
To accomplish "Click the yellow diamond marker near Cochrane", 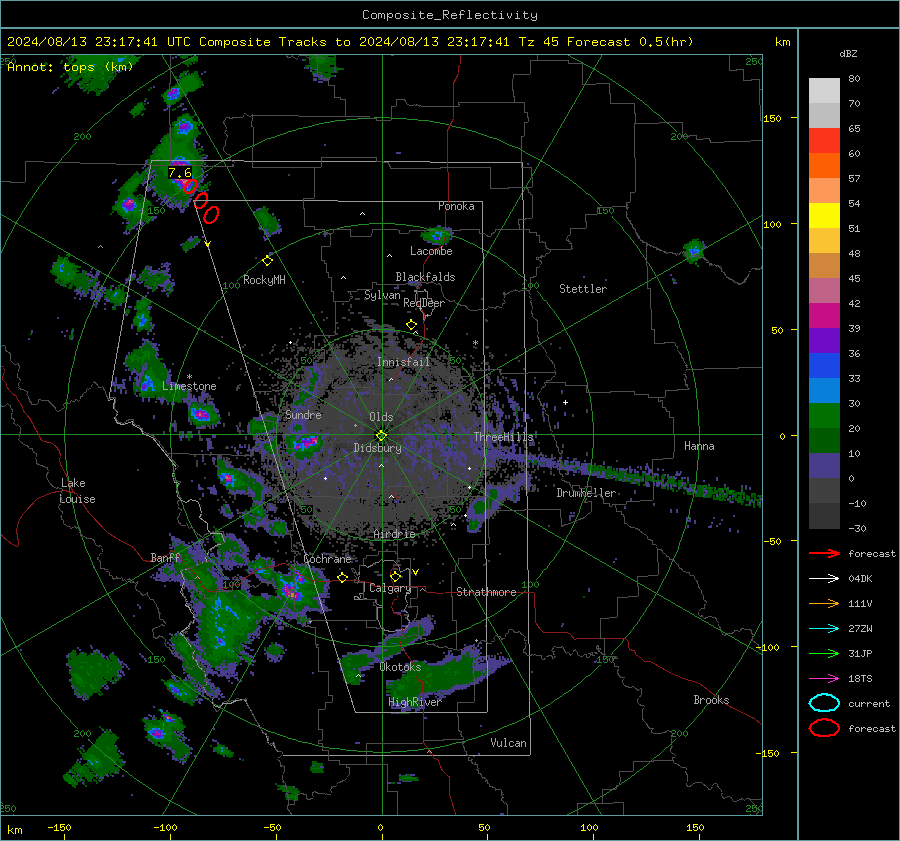I will (342, 577).
